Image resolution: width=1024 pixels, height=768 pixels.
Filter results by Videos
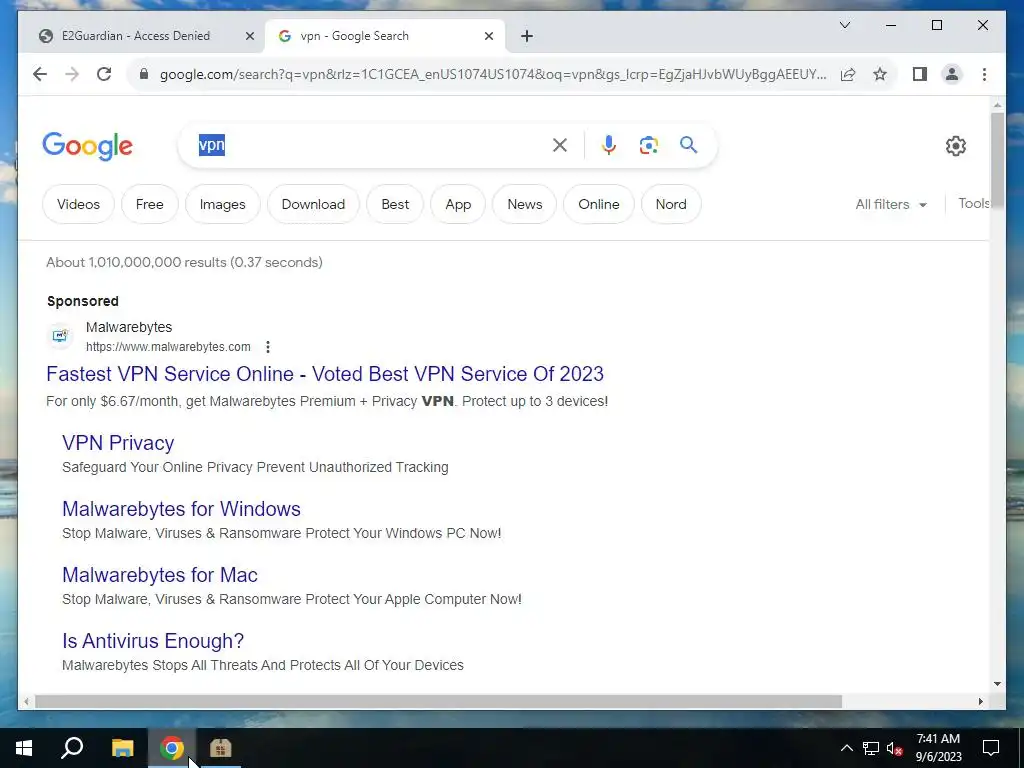pos(78,204)
